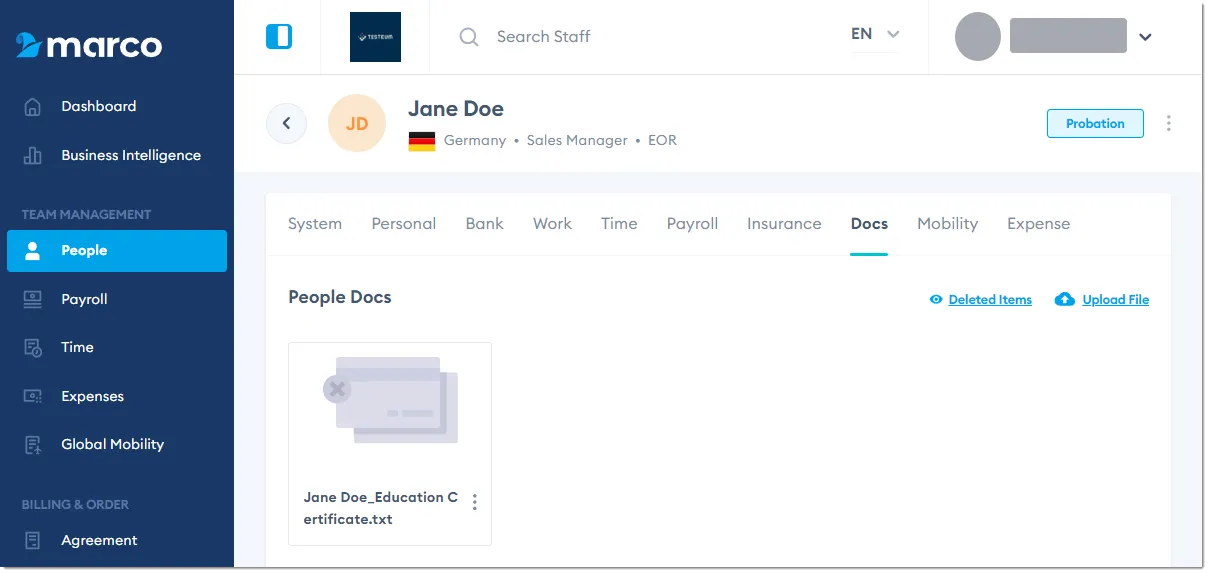
Task: Click Jane Doe_Education Certificate.txt filename
Action: (x=380, y=508)
